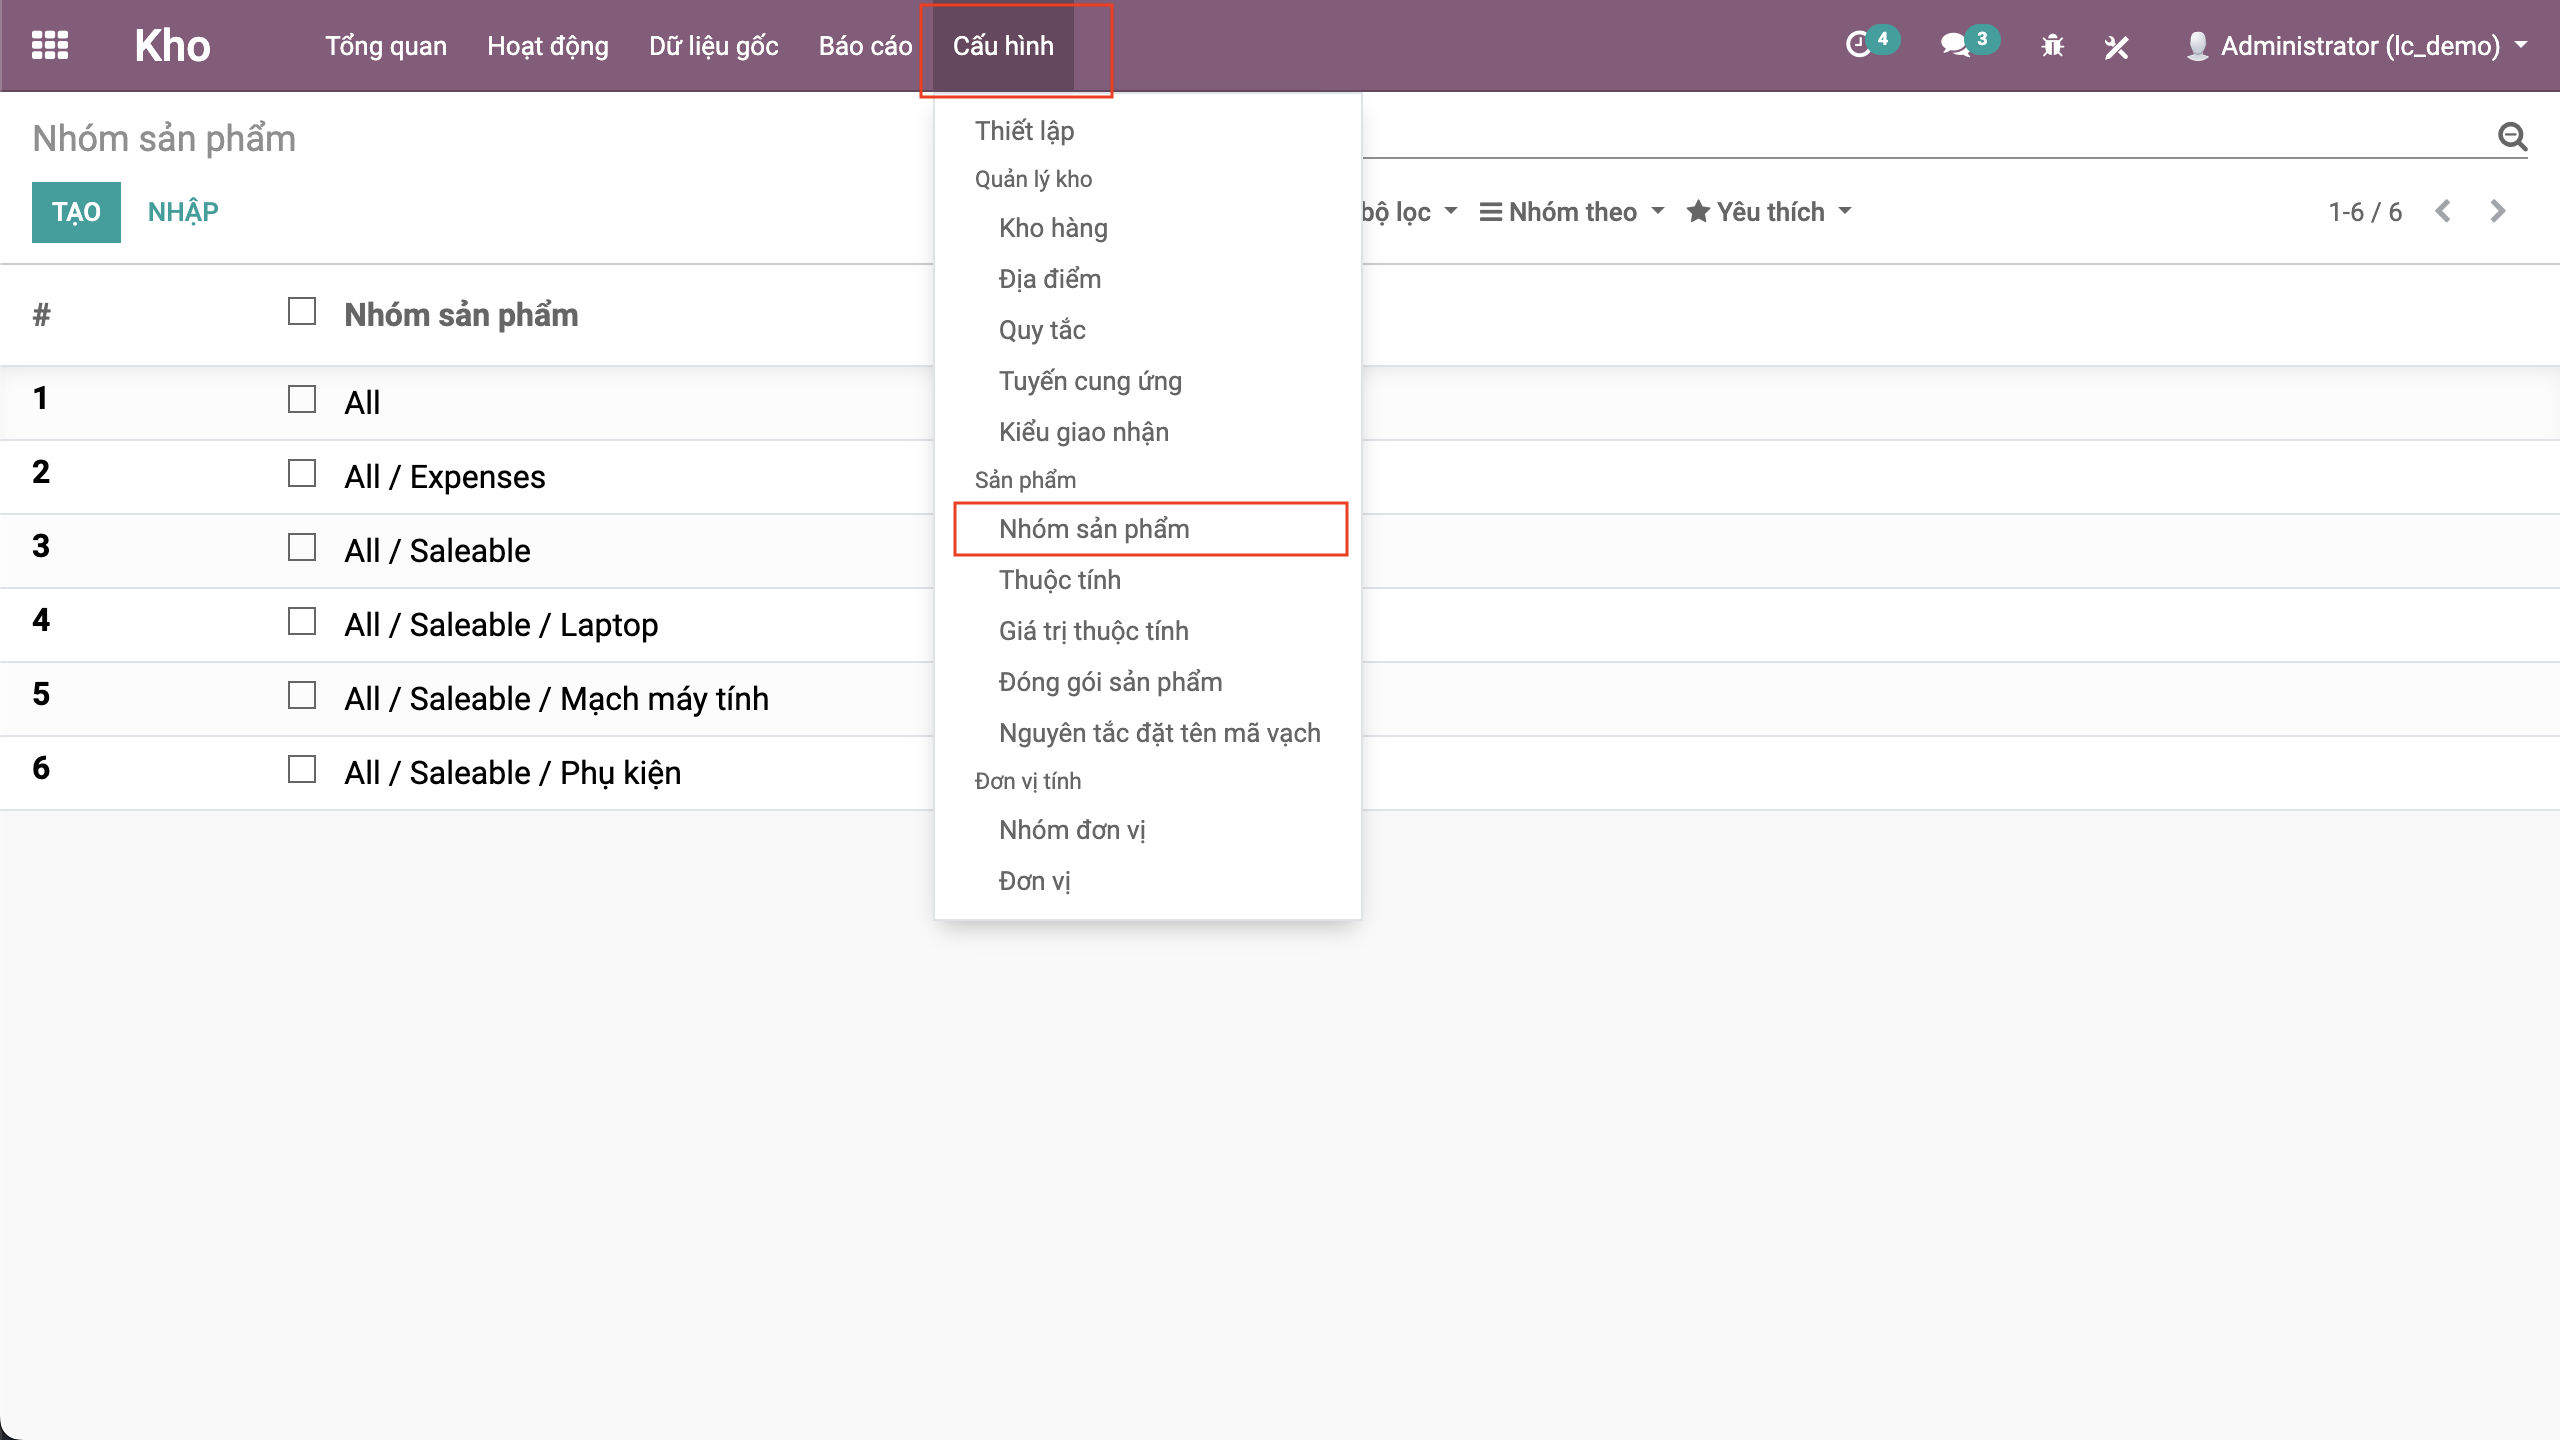Click the tools wrench icon in header

pos(2116,46)
